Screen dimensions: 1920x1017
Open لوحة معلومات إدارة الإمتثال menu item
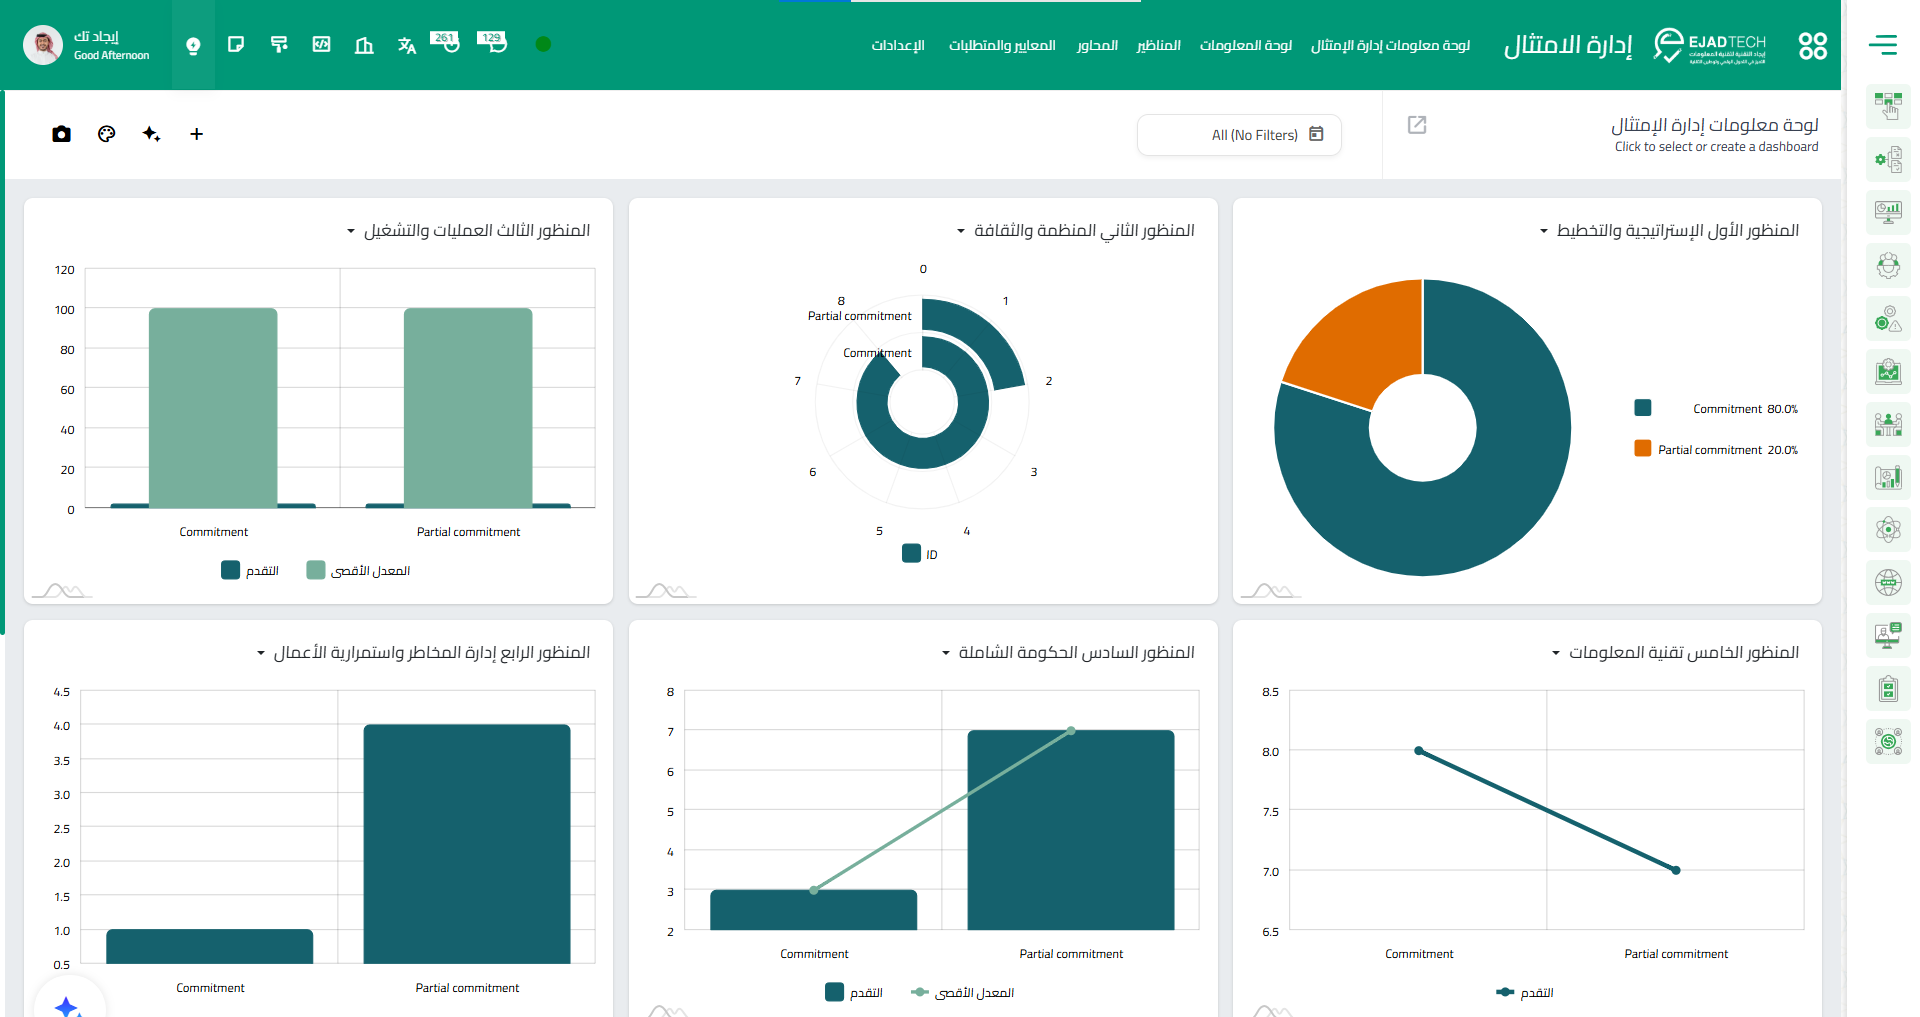point(1390,45)
